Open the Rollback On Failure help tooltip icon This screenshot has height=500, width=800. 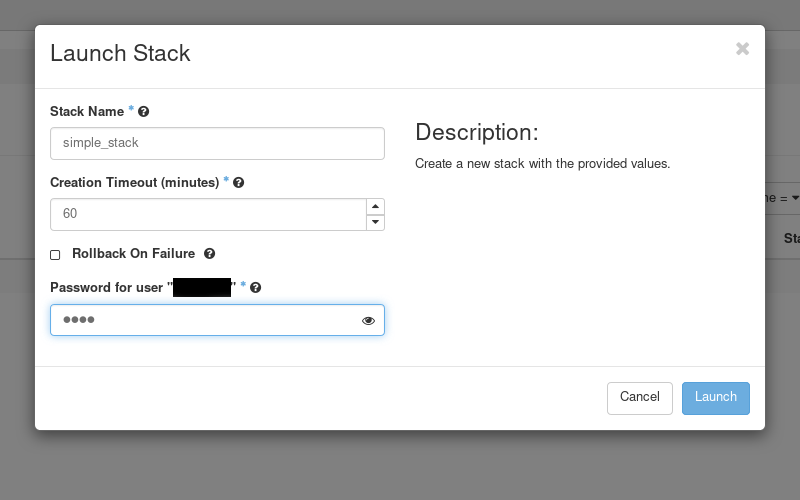point(210,254)
